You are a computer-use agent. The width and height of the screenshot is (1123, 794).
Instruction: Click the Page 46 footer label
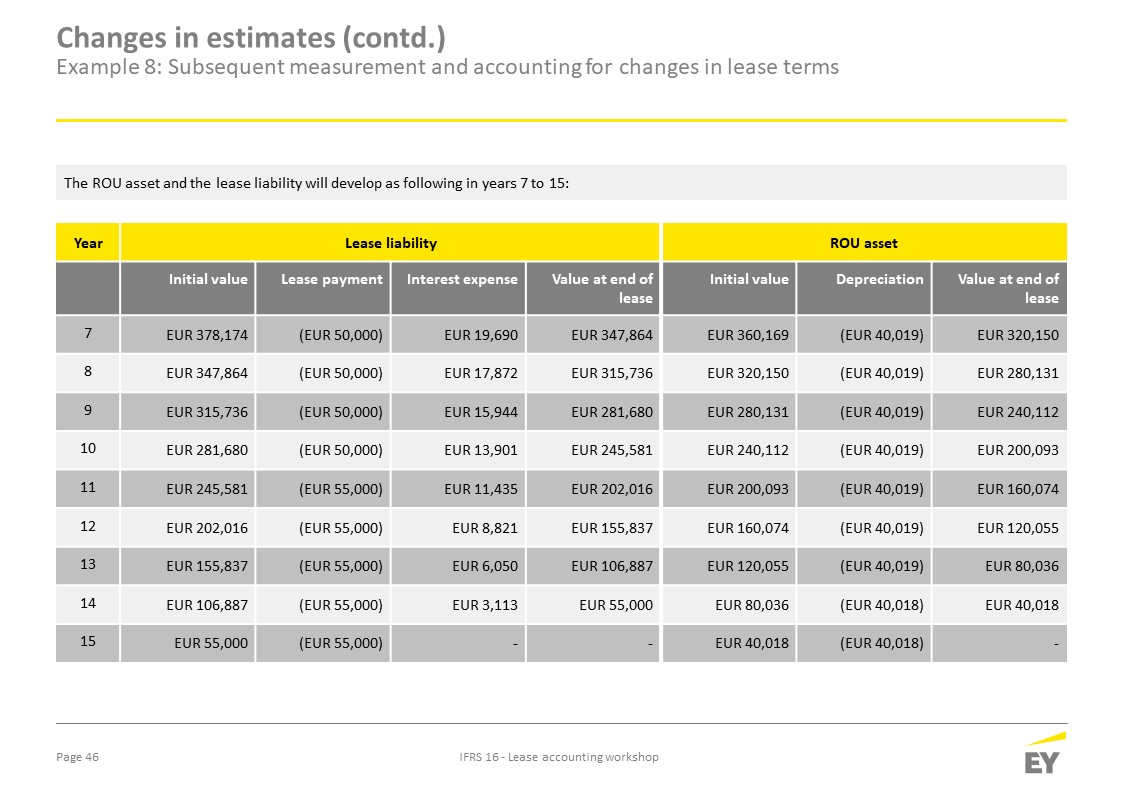77,757
